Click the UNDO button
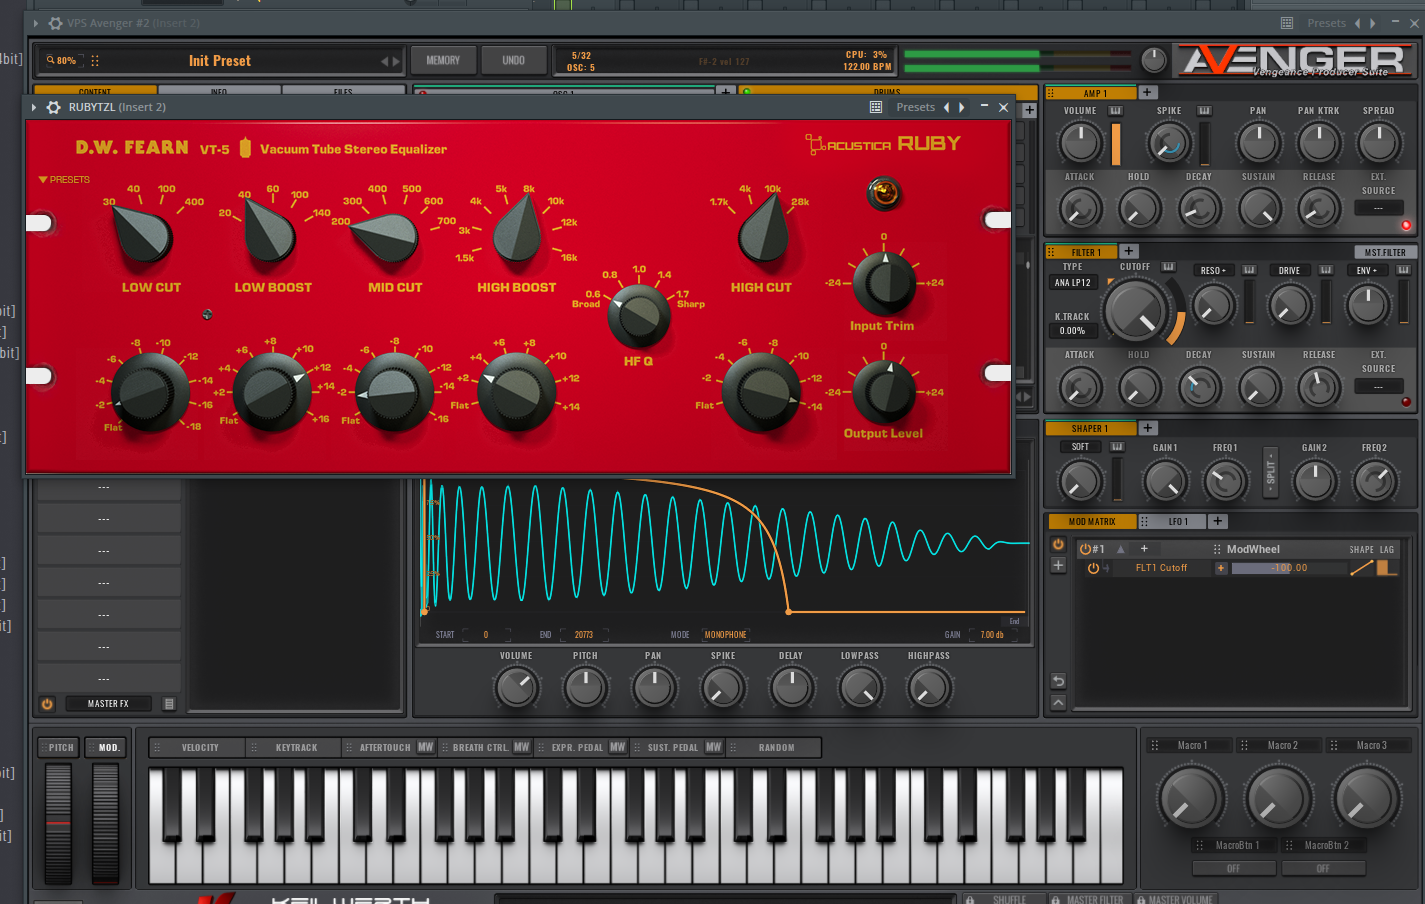The width and height of the screenshot is (1425, 904). (x=513, y=61)
